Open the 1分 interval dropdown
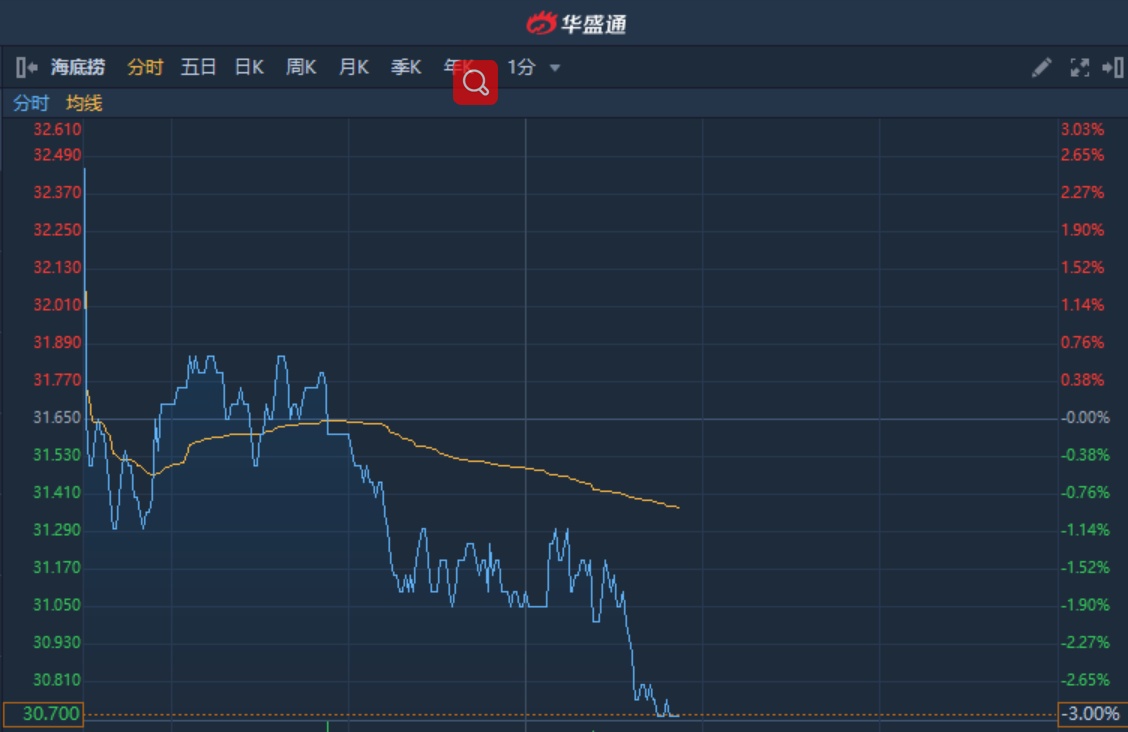Screen dimensions: 1128x732 [x=533, y=68]
